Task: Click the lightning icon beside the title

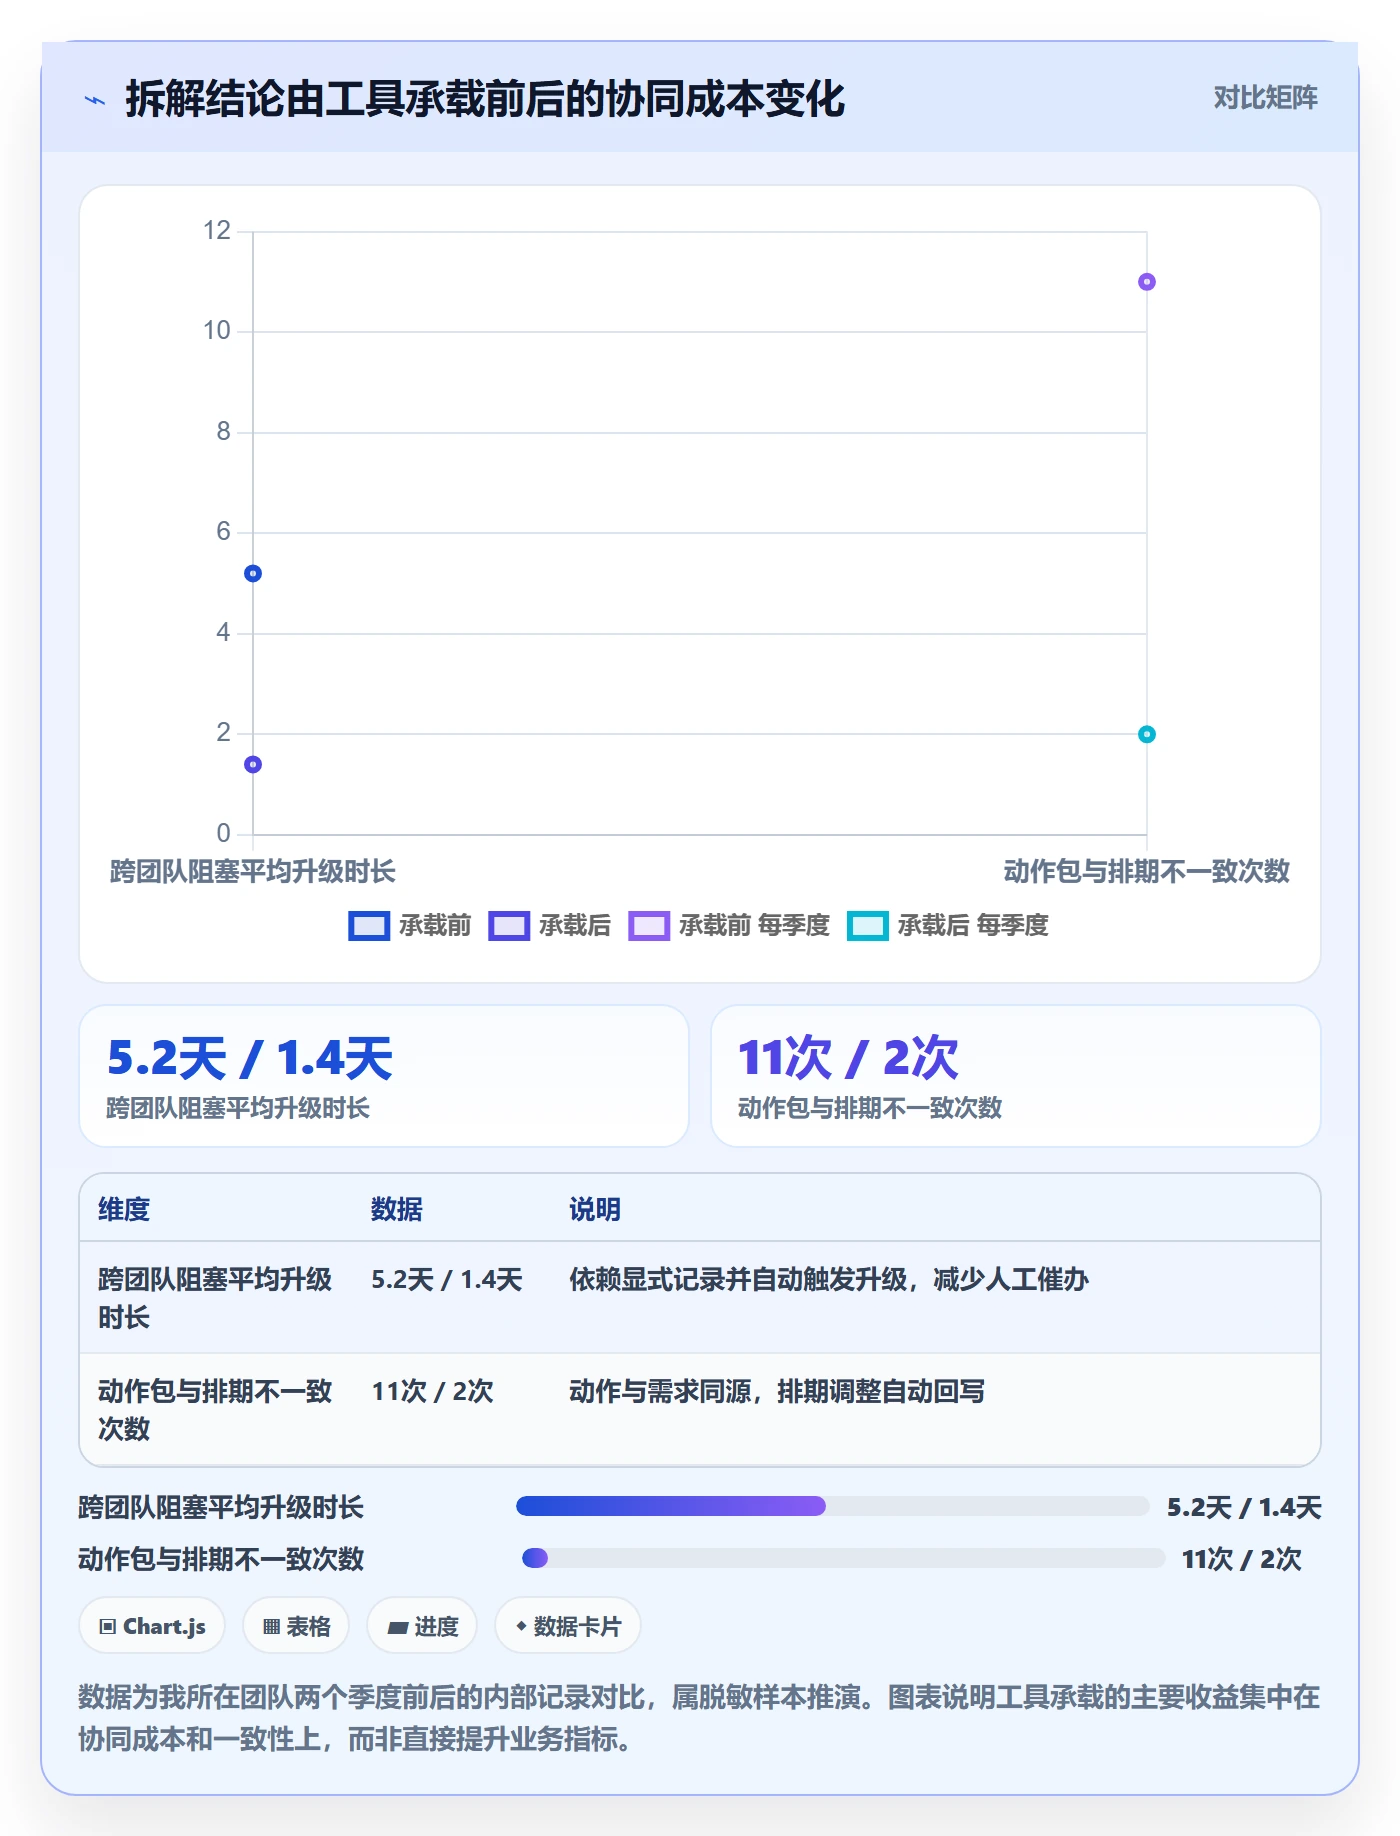Action: coord(95,100)
